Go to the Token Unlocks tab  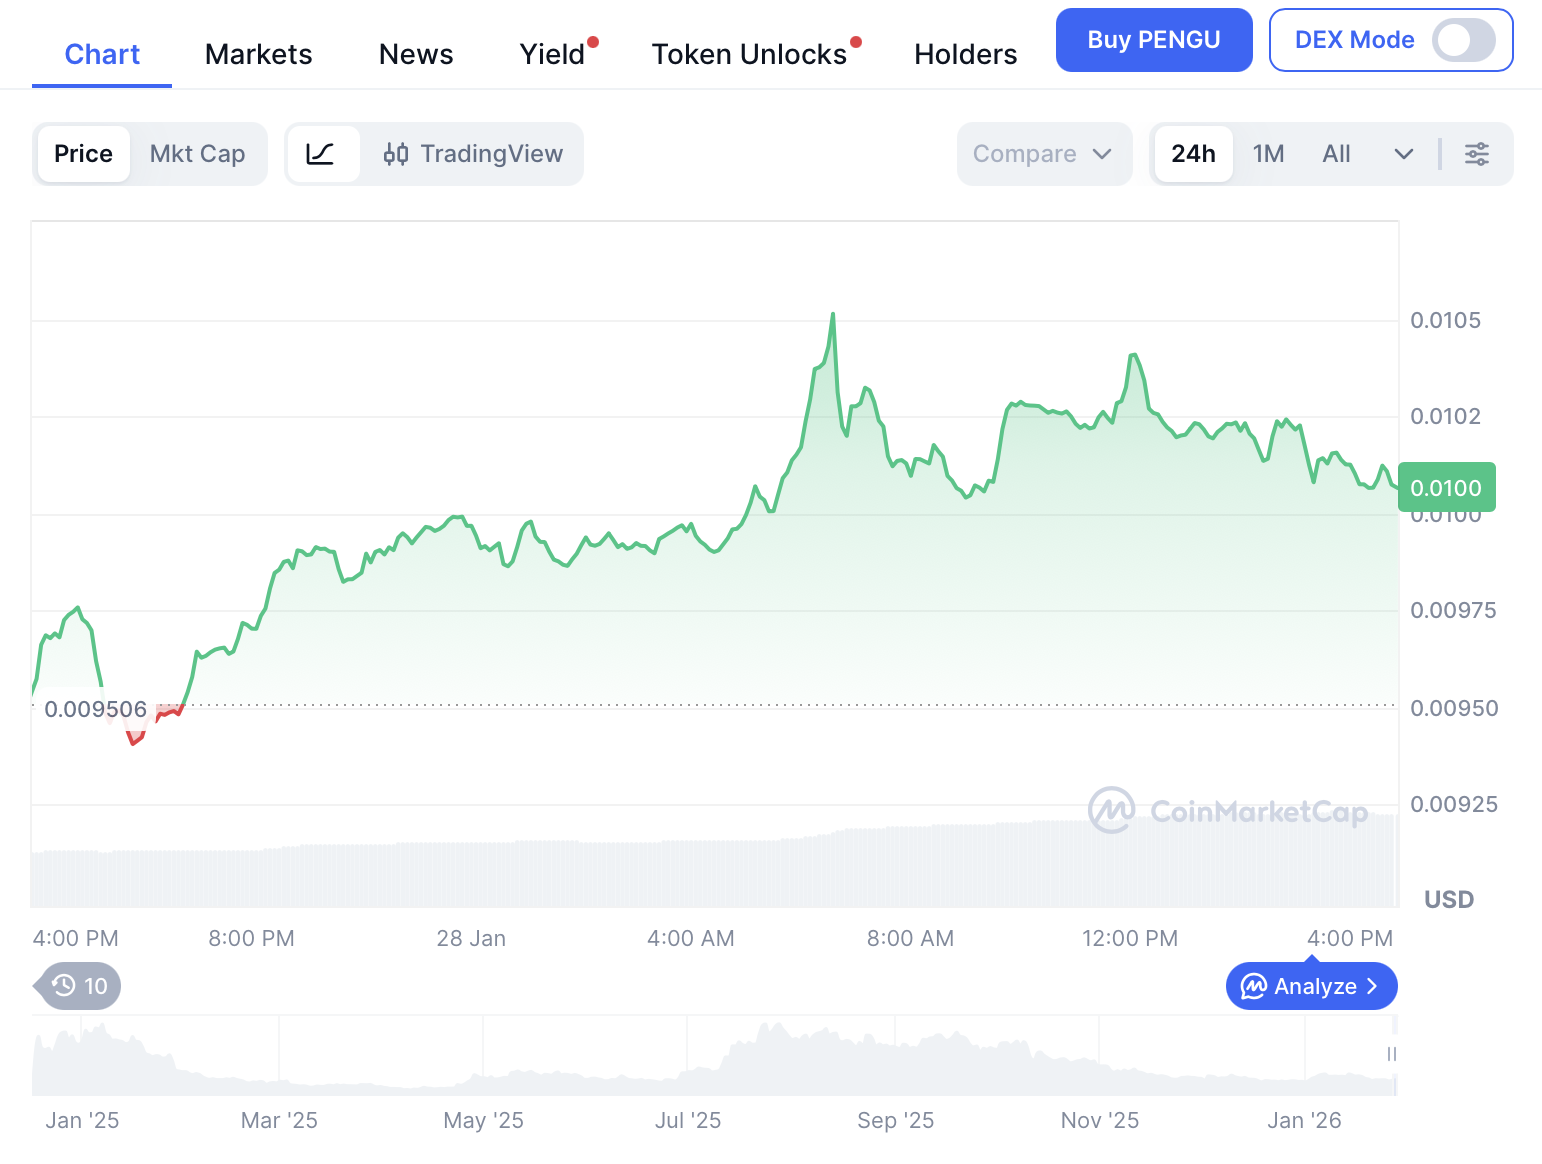coord(749,54)
